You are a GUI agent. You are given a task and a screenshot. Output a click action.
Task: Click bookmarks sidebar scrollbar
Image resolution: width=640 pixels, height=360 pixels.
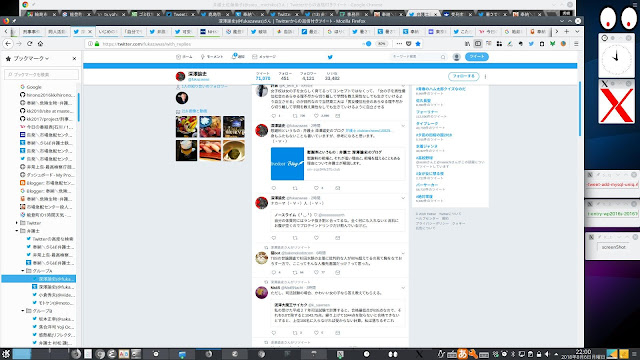78,107
